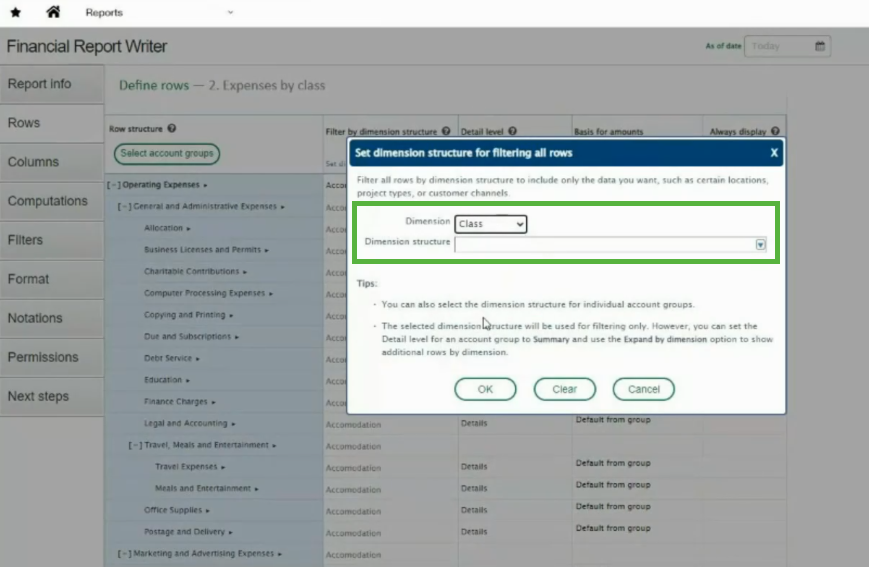Screen dimensions: 869x567
Task: Click the star favorites icon
Action: coord(15,13)
